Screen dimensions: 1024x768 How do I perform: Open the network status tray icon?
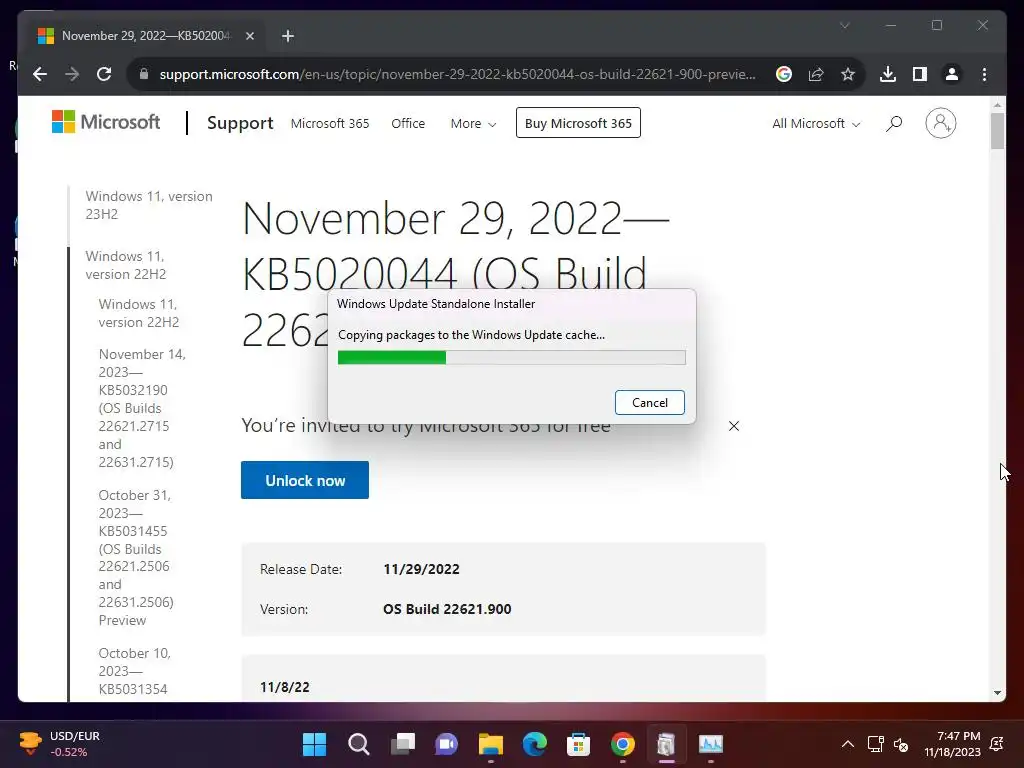(x=875, y=744)
